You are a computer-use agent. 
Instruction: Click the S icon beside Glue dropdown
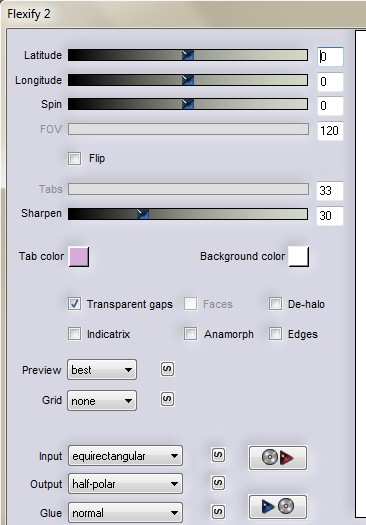[218, 512]
